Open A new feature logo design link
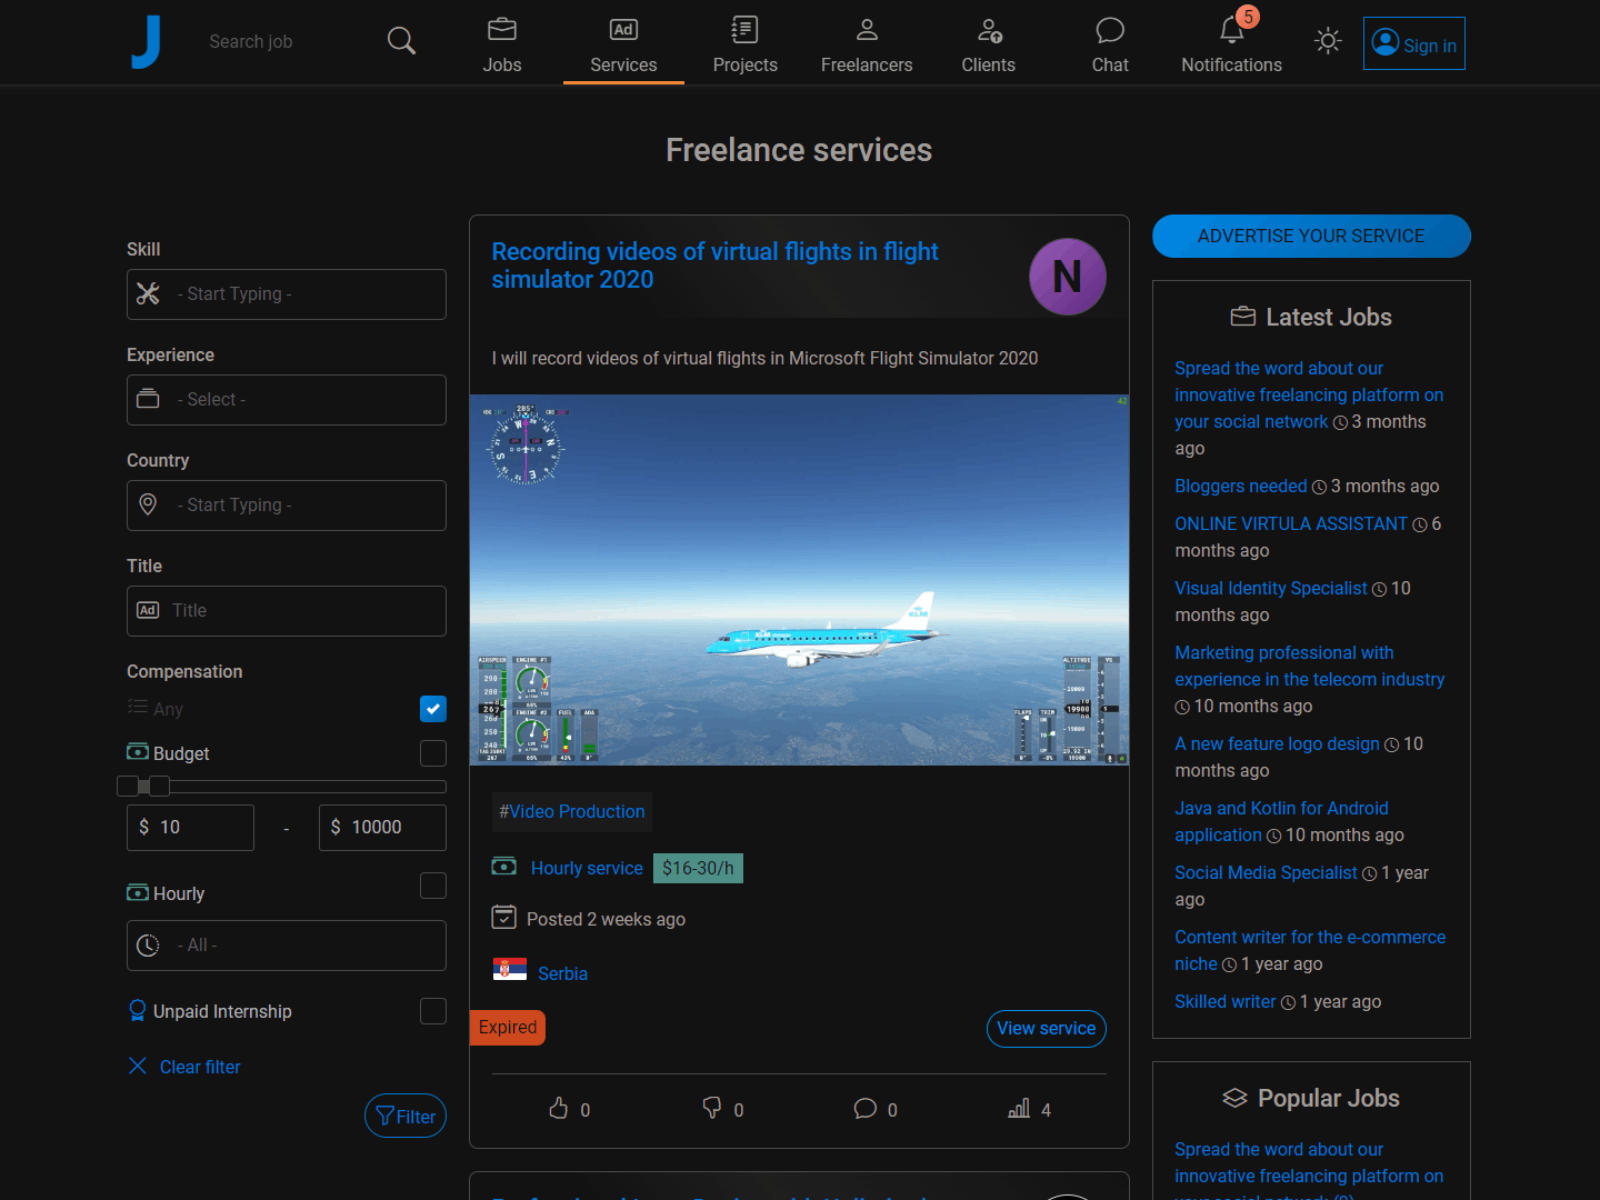Image resolution: width=1600 pixels, height=1200 pixels. tap(1277, 744)
